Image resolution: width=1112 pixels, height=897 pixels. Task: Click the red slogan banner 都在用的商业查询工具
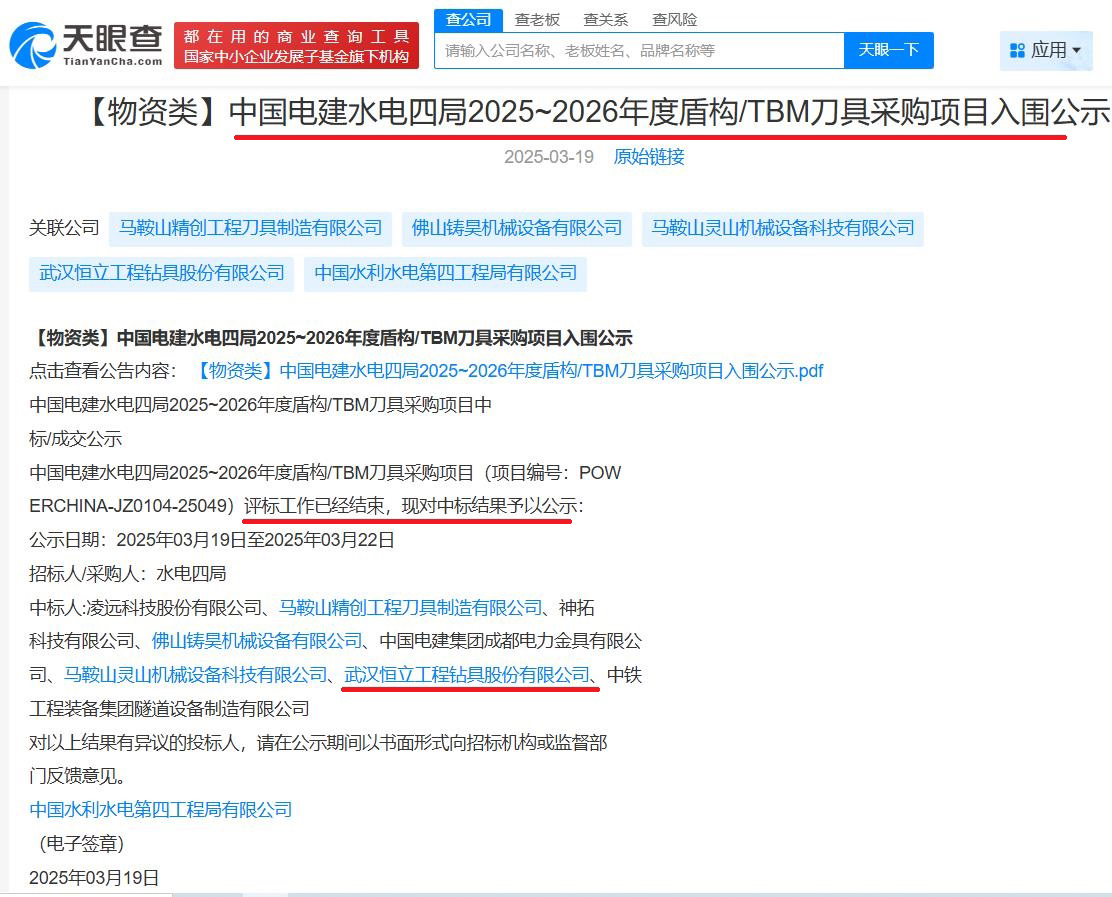[x=296, y=45]
